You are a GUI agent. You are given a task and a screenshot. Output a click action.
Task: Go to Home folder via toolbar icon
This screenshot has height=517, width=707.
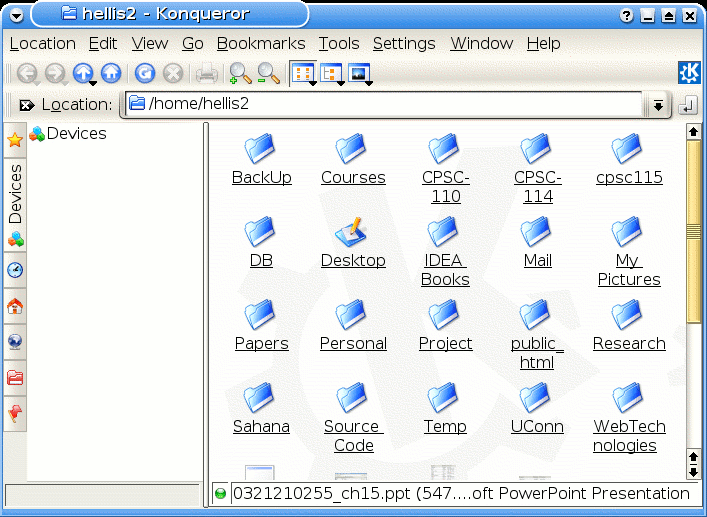(x=111, y=73)
